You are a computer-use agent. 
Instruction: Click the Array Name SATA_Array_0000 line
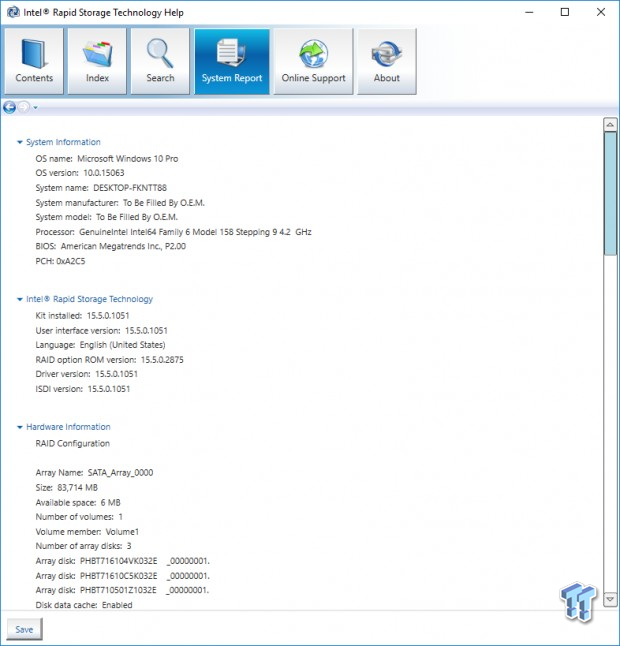click(x=94, y=473)
